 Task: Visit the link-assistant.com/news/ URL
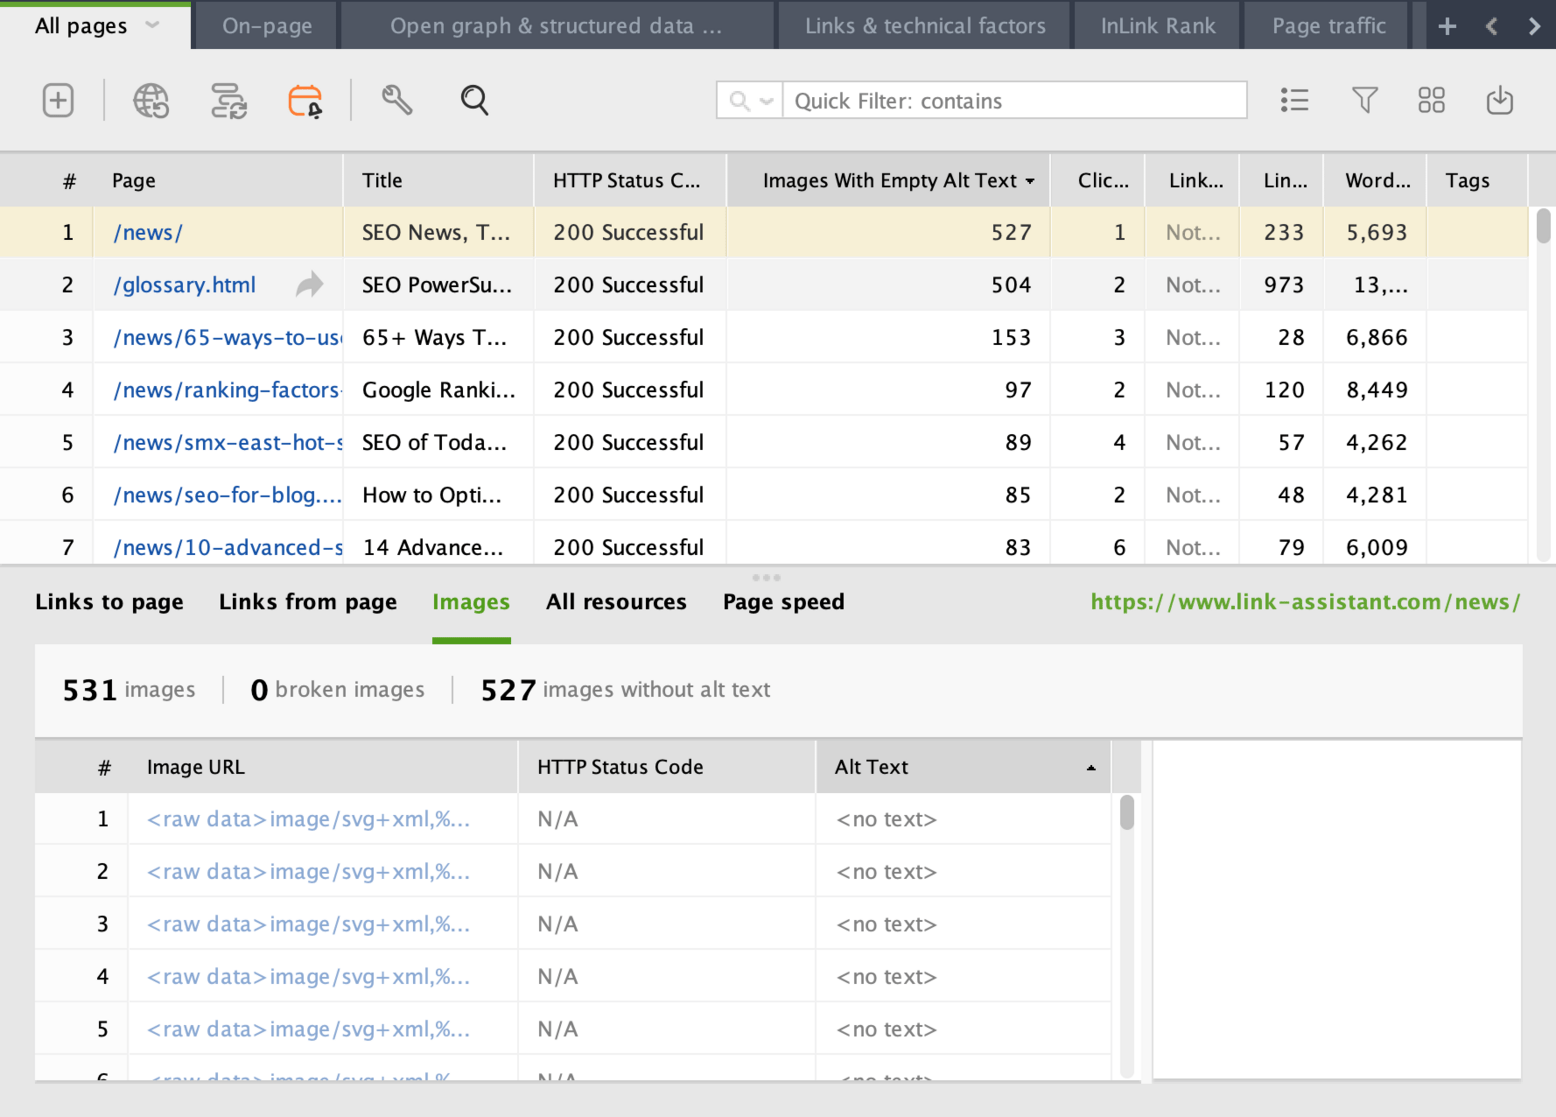pos(1305,601)
